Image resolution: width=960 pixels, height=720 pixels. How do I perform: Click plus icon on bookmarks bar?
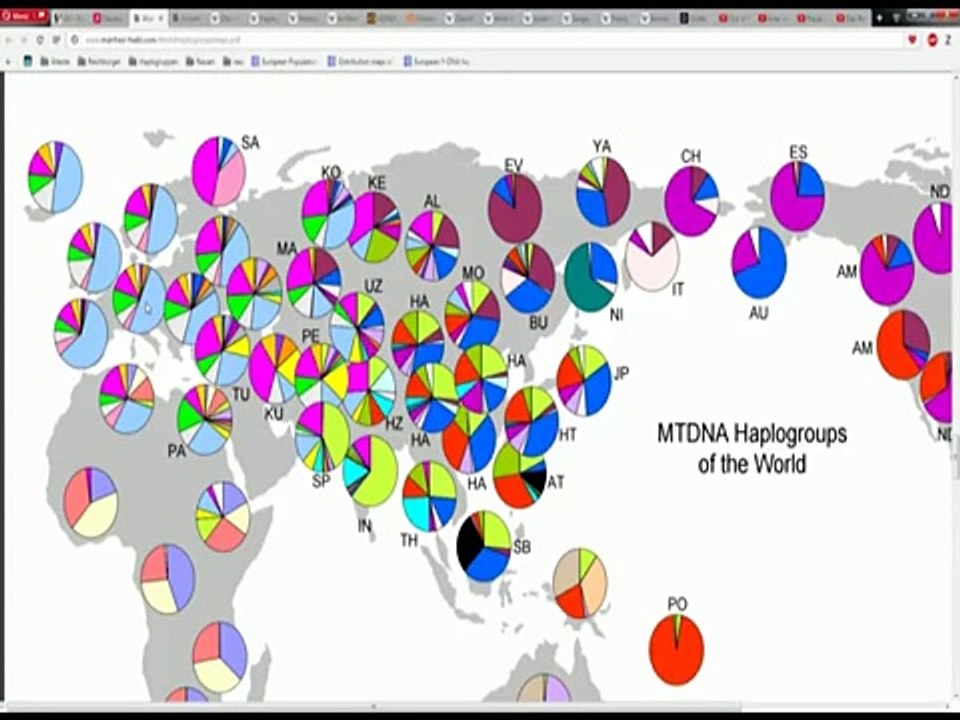(x=9, y=61)
